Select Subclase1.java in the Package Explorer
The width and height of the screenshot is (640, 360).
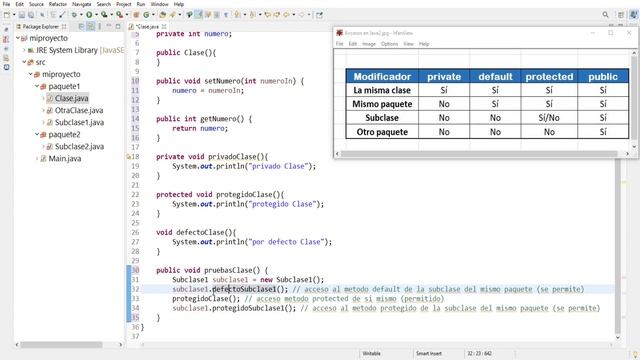(x=79, y=122)
